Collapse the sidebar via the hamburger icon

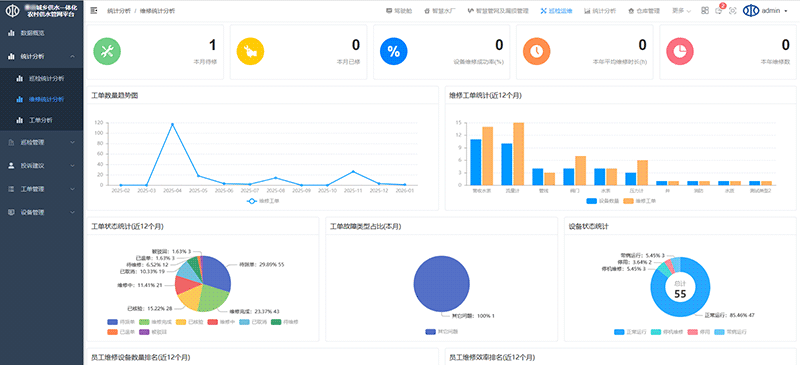coord(94,11)
